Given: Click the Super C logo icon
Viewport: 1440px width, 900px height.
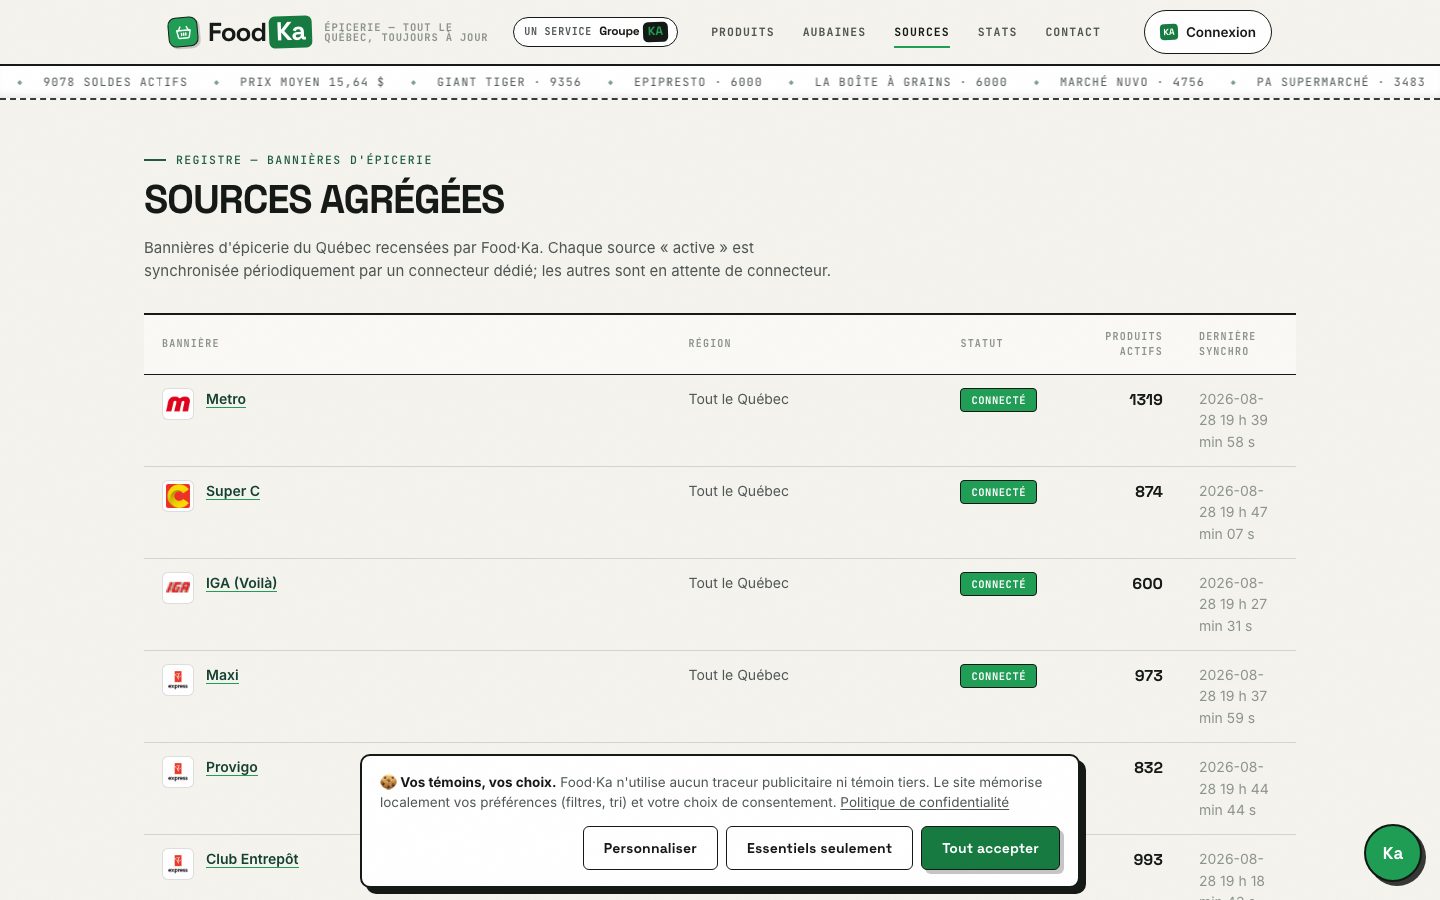Looking at the screenshot, I should coord(178,496).
